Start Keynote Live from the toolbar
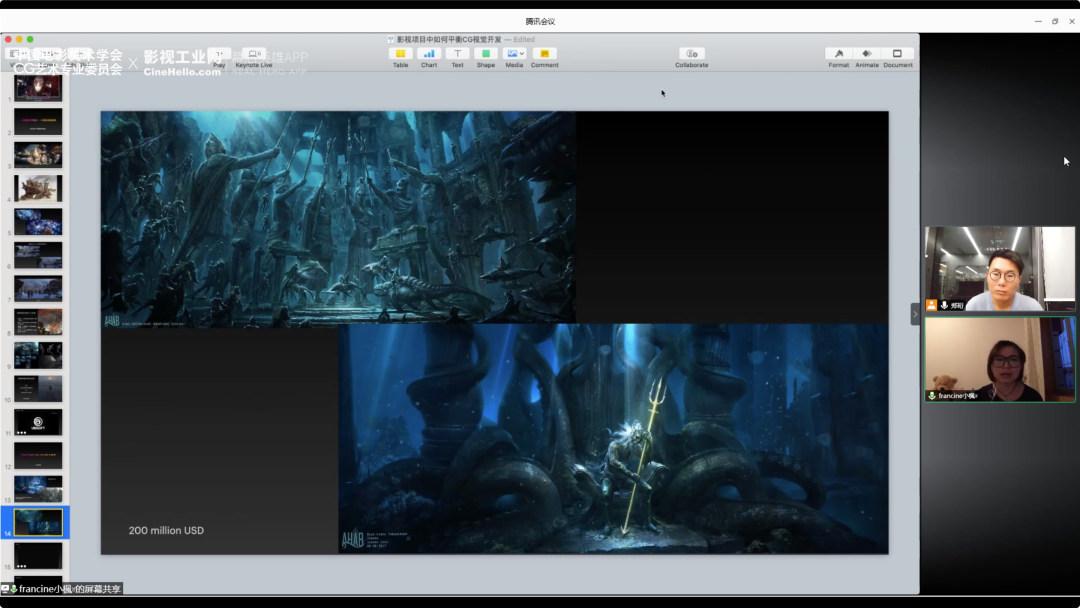 [253, 55]
